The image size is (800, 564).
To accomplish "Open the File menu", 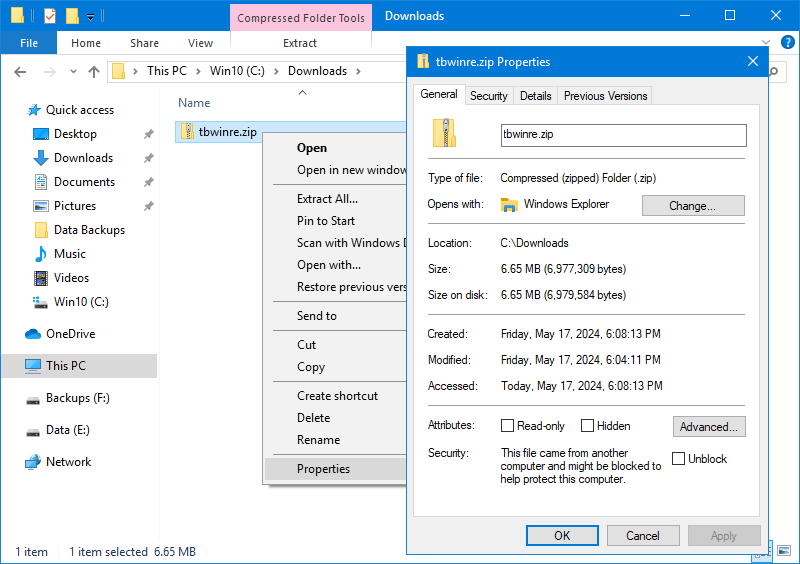I will (x=29, y=43).
